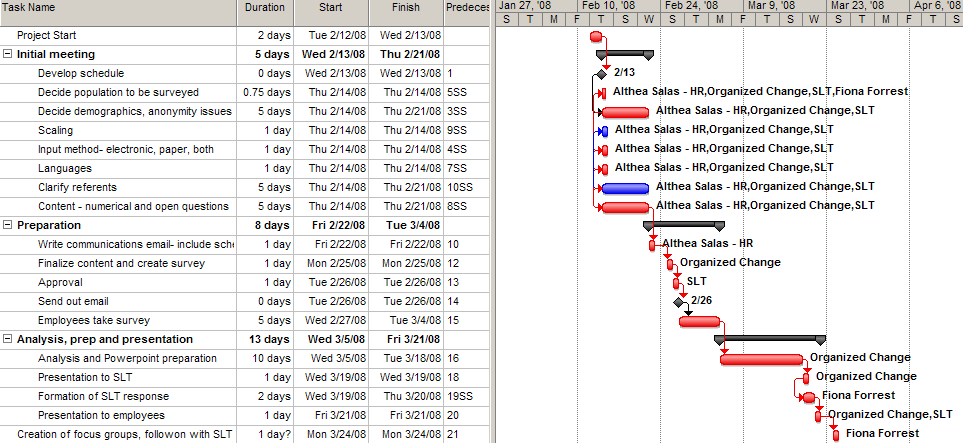Collapse the Initial meeting summary task
The image size is (963, 443).
(x=8, y=54)
